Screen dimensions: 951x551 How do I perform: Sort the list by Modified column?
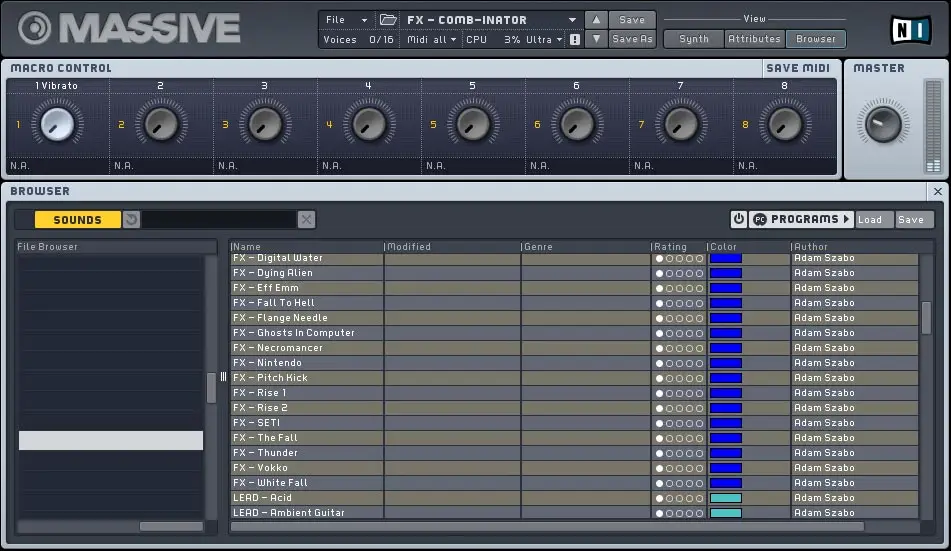pyautogui.click(x=452, y=246)
